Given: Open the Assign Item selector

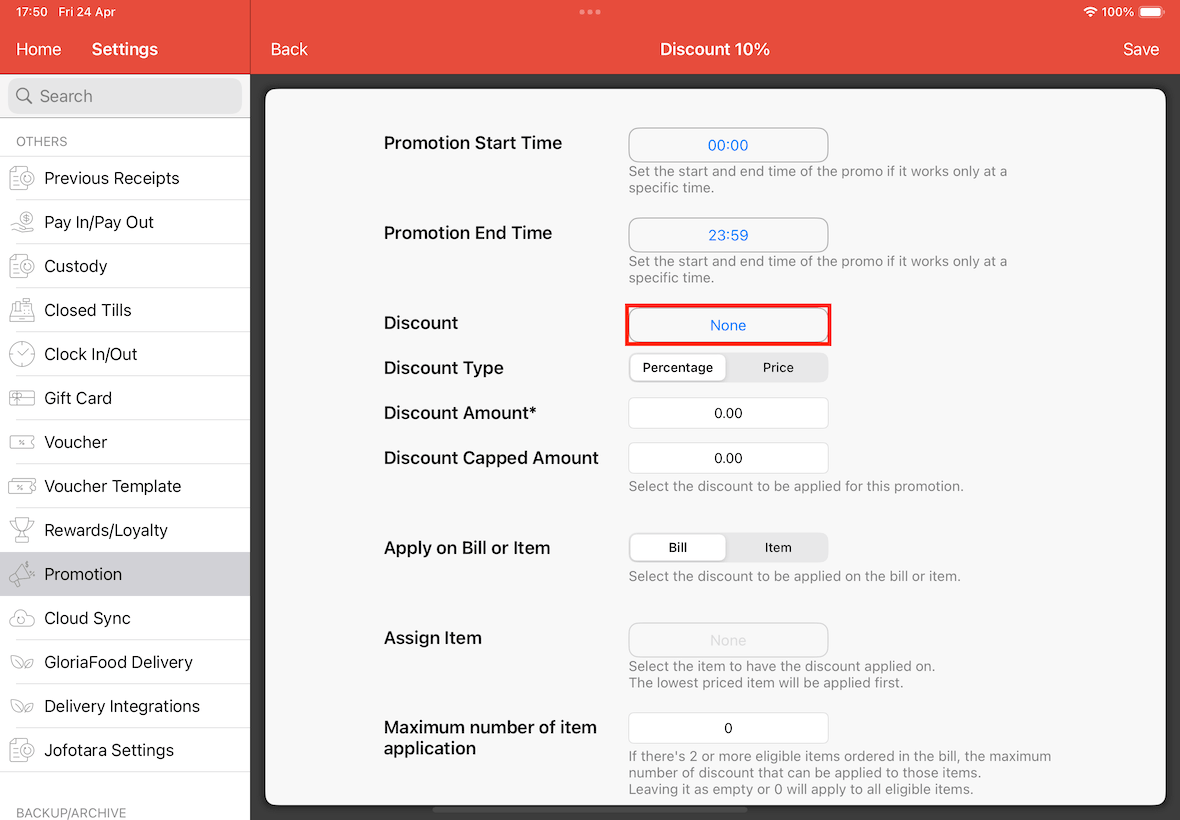Looking at the screenshot, I should coord(728,640).
